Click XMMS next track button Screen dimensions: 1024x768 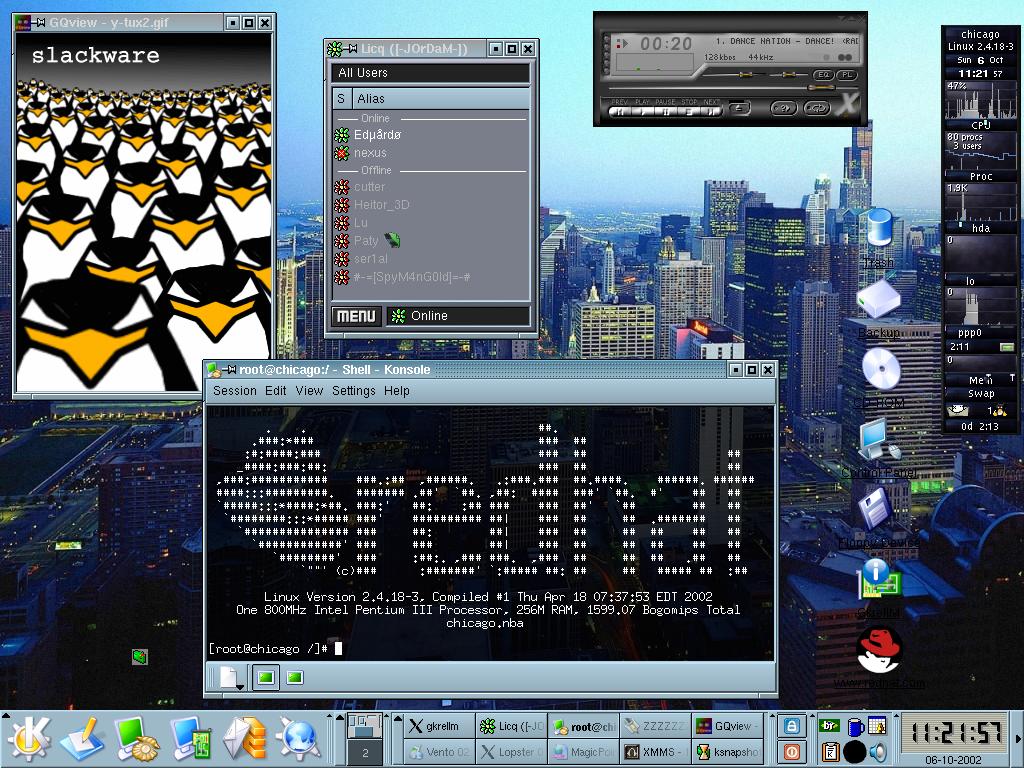pyautogui.click(x=712, y=112)
